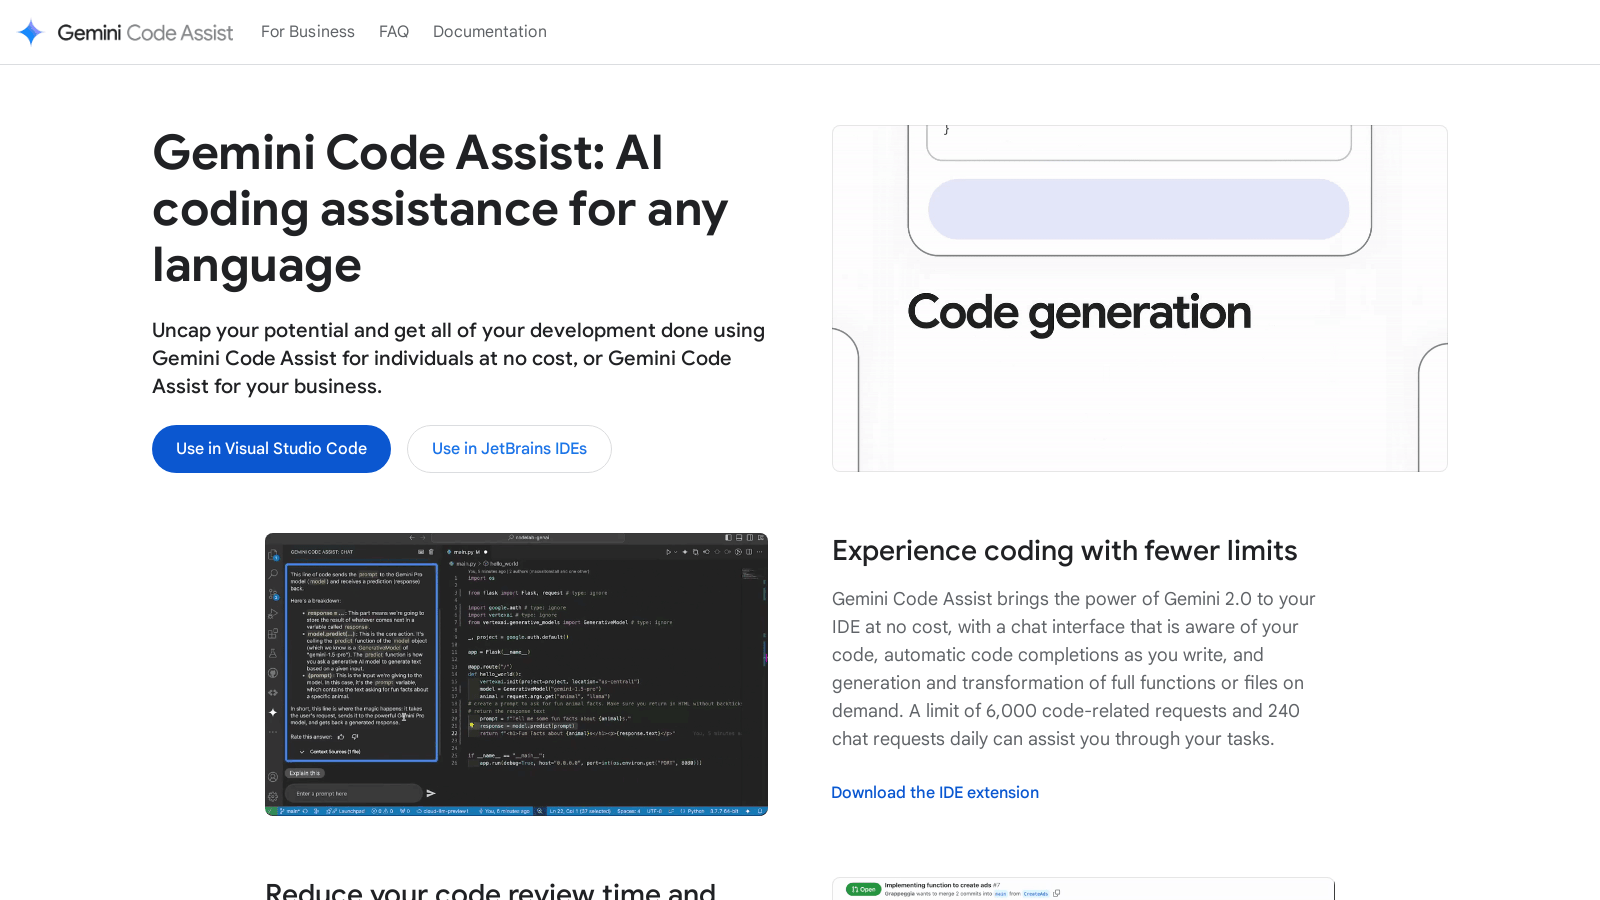This screenshot has height=900, width=1600.
Task: Open the dark VS Code IDE screenshot
Action: pyautogui.click(x=516, y=674)
